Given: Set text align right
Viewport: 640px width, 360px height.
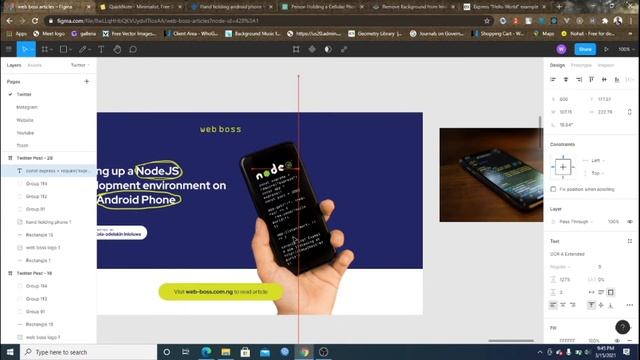Looking at the screenshot, I should pos(573,305).
